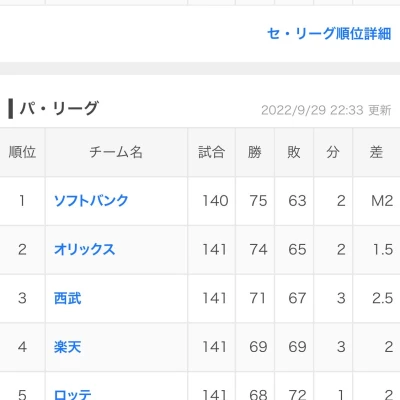400x400 pixels.
Task: Click 西武's 2.5 game difference cell
Action: [383, 298]
